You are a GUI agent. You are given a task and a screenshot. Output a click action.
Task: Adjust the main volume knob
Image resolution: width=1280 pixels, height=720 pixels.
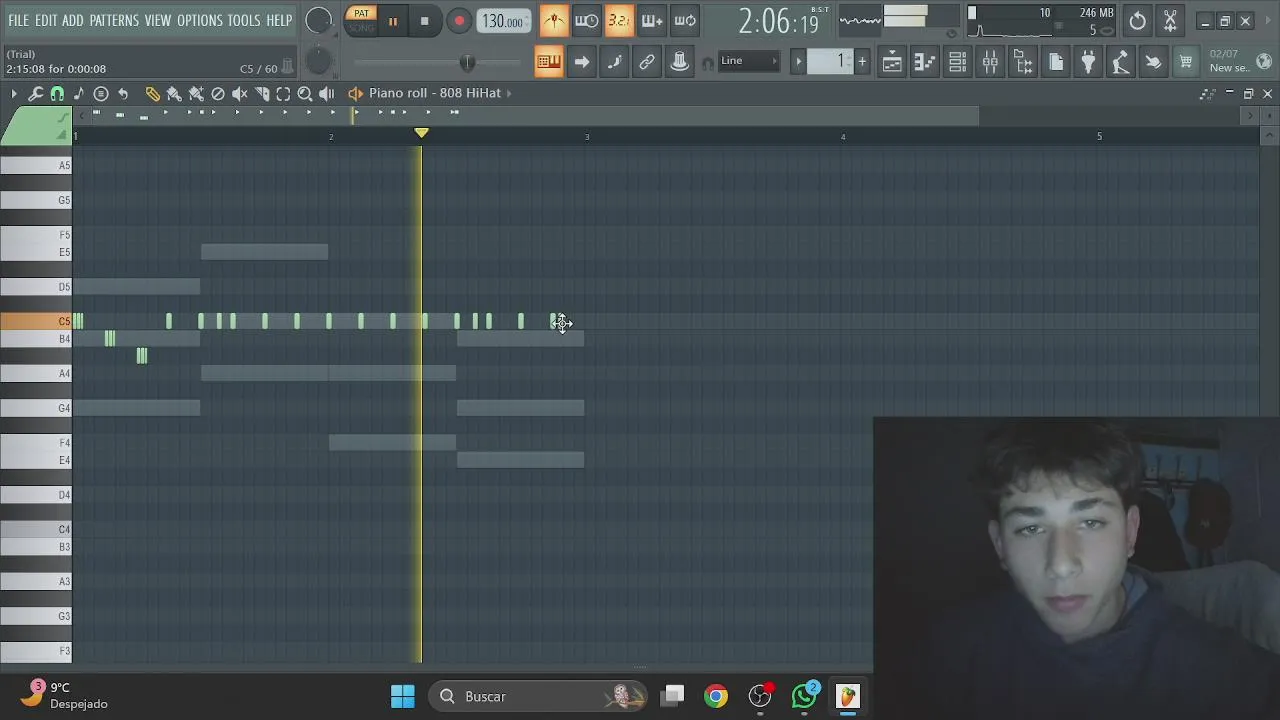(x=318, y=20)
